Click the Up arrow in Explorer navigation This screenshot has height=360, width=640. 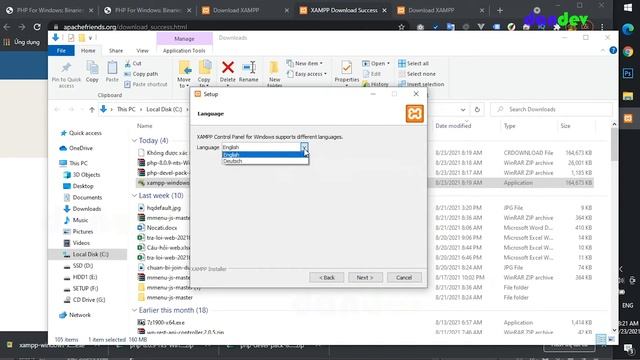[92, 109]
